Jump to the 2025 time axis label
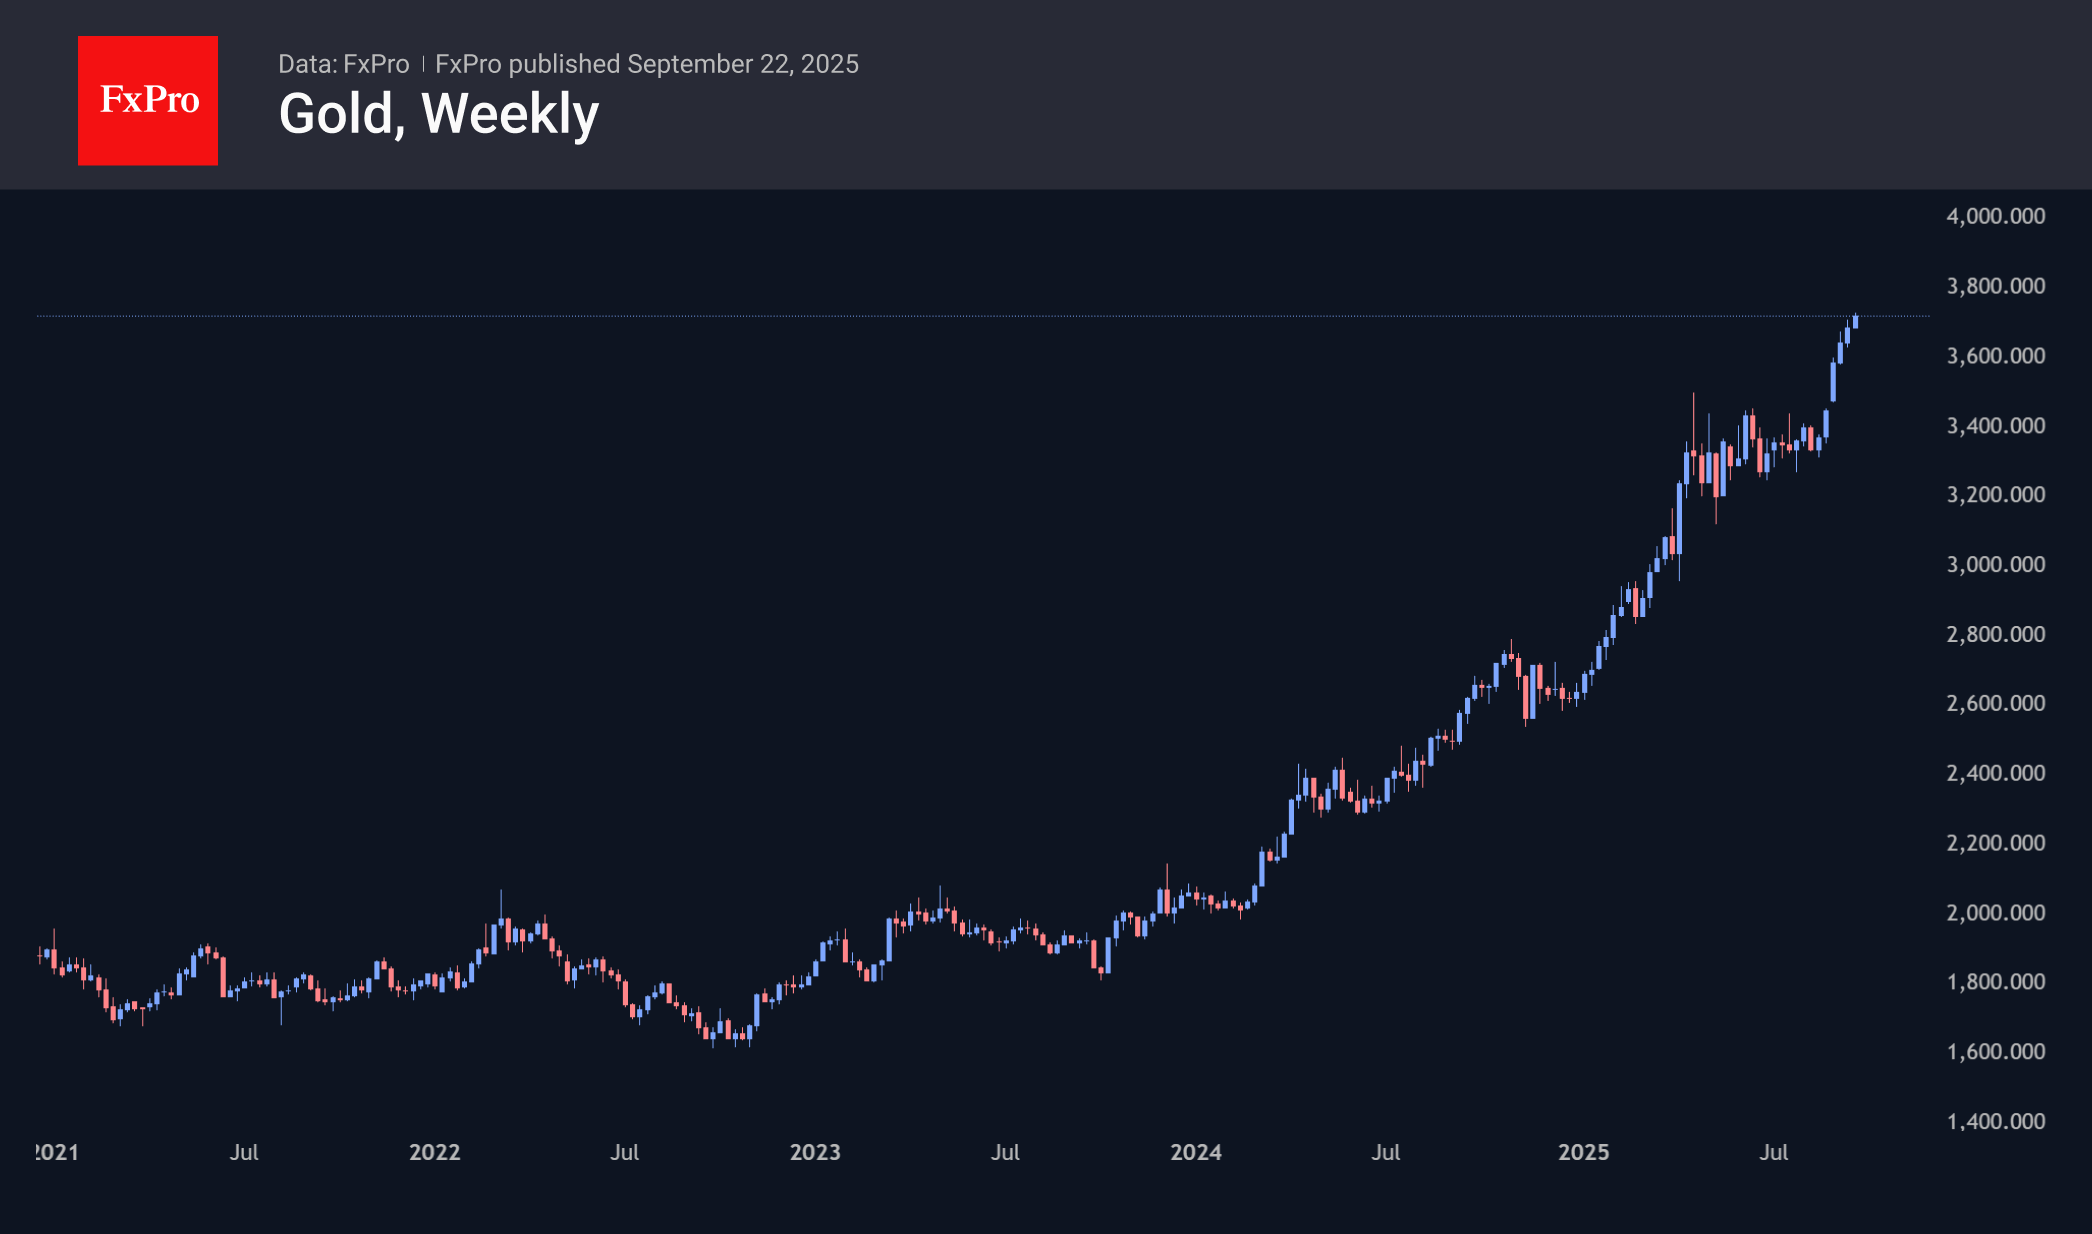 (1583, 1152)
